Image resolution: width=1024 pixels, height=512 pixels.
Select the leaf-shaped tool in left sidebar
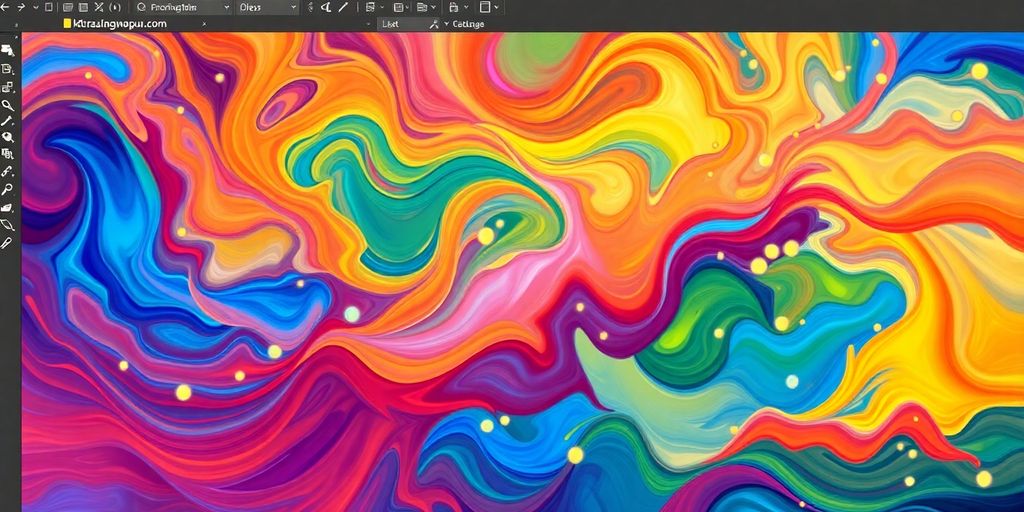tap(7, 225)
